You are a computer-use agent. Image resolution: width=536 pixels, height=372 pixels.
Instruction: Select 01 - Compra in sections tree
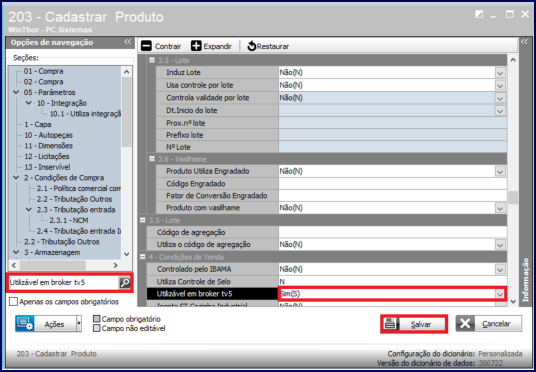coord(43,71)
